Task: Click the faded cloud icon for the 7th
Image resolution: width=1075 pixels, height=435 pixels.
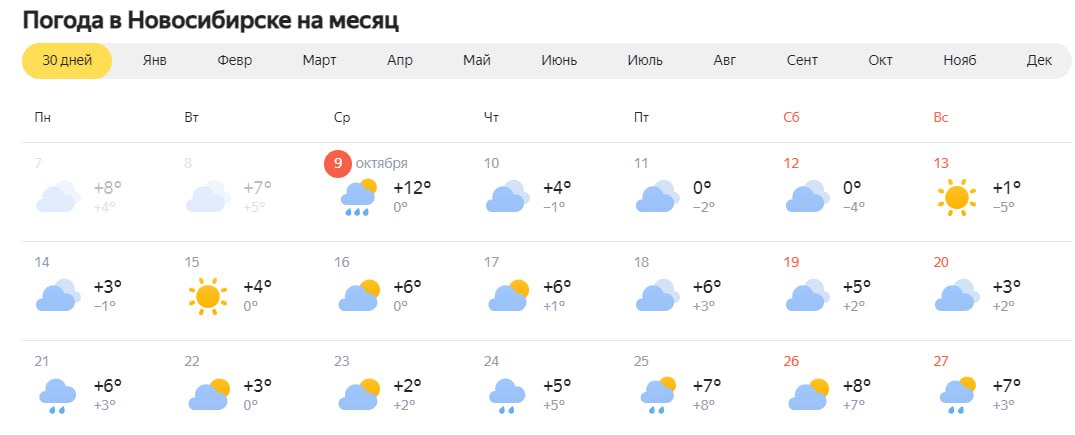Action: click(x=58, y=196)
